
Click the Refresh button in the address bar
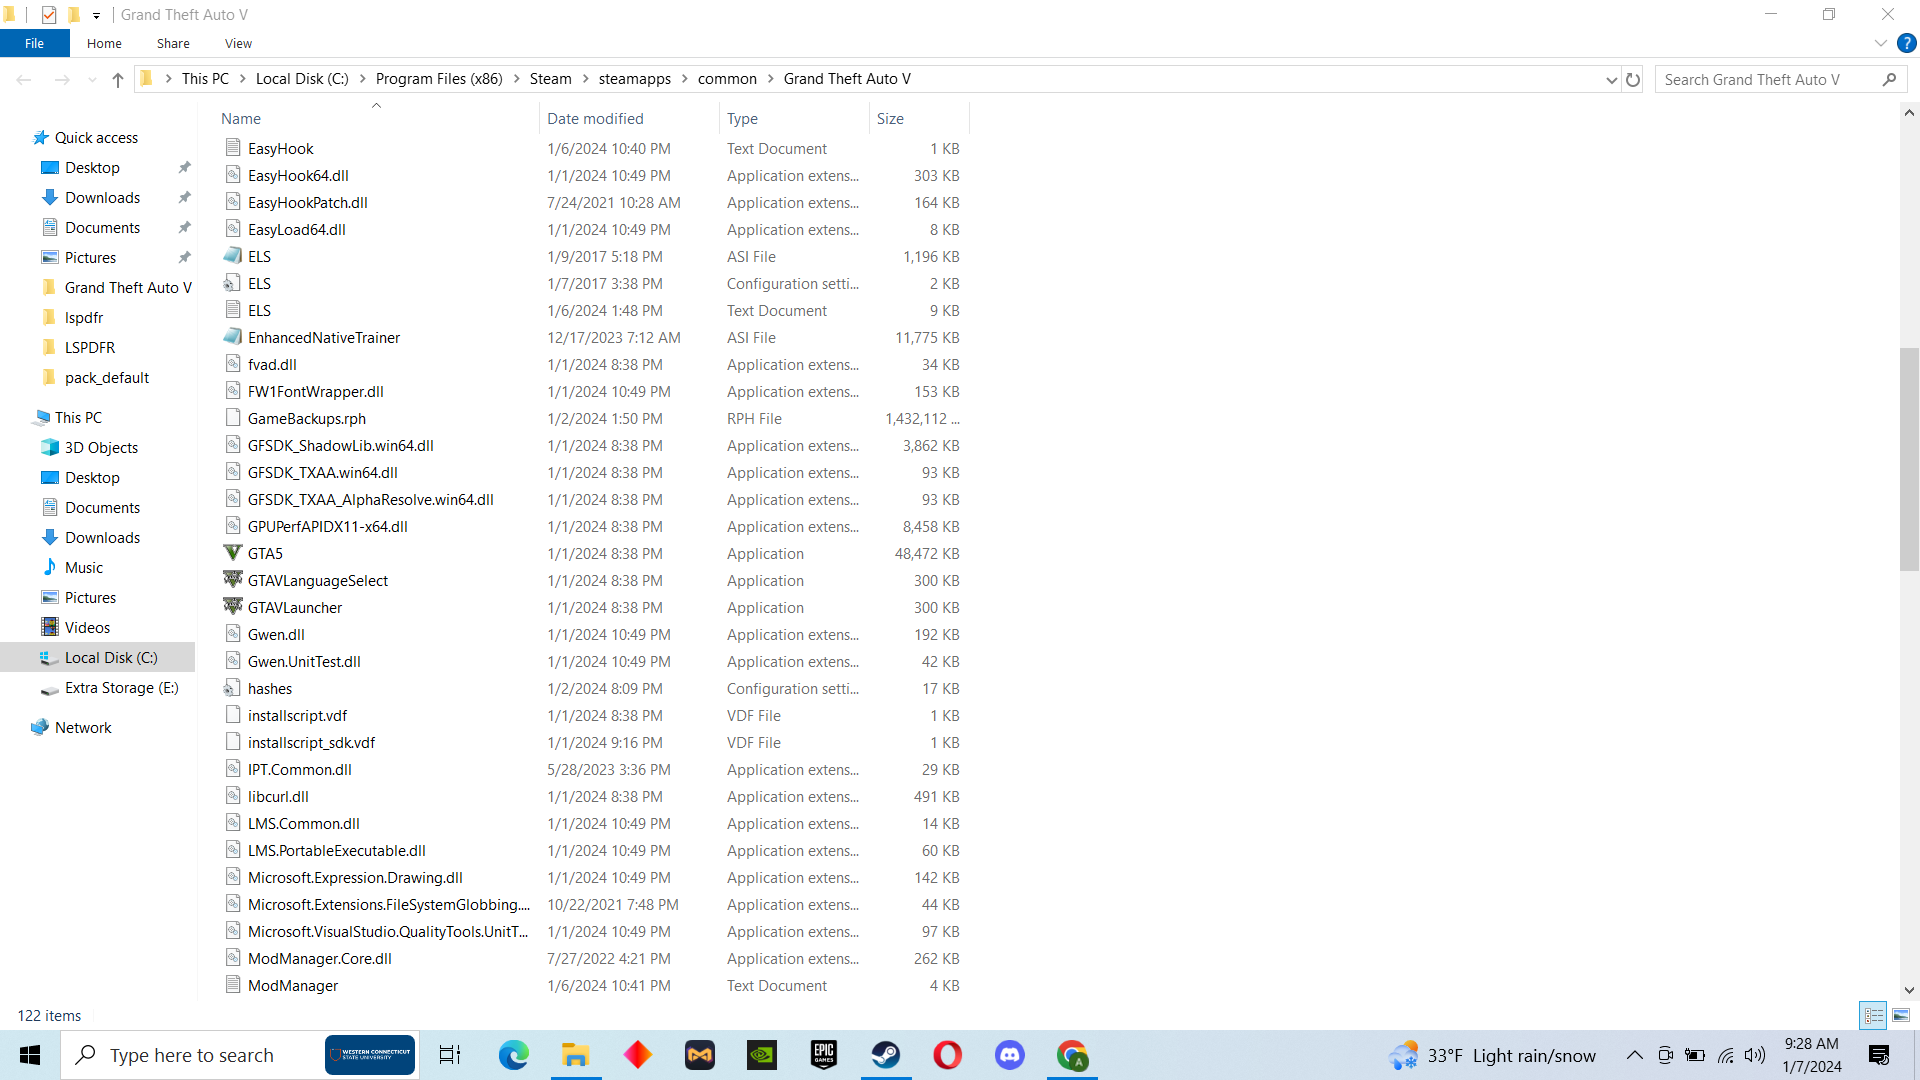click(x=1633, y=79)
